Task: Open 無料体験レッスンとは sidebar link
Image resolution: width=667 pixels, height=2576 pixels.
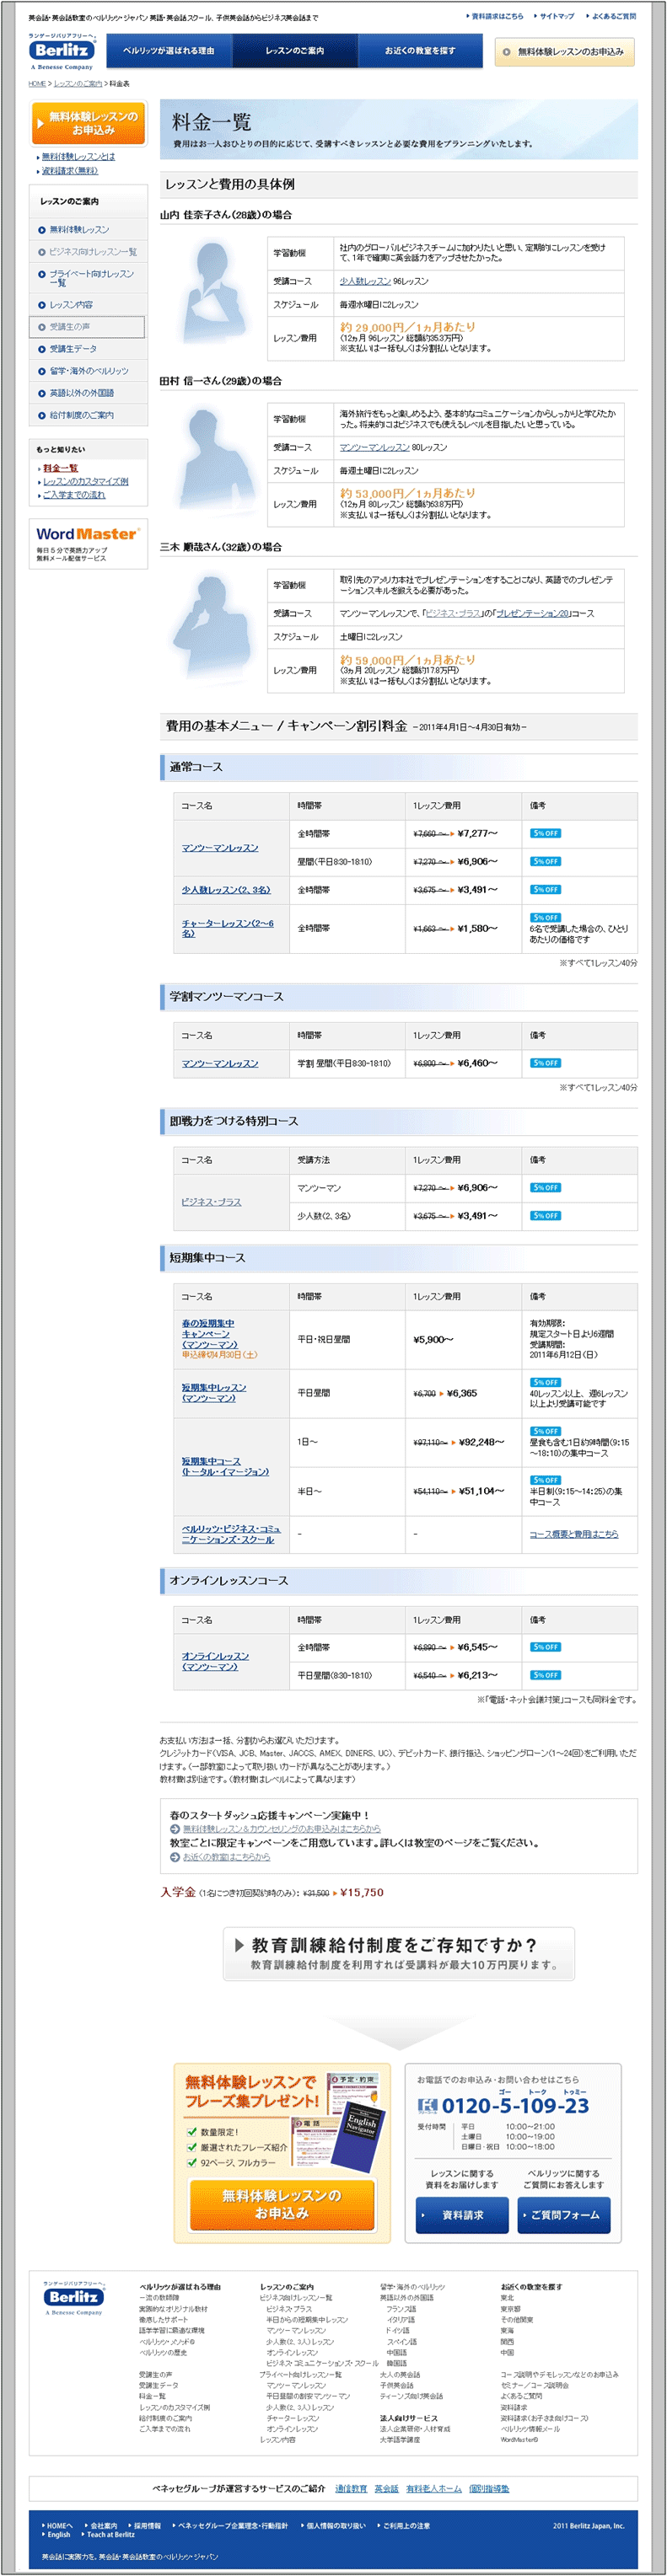Action: click(x=78, y=157)
